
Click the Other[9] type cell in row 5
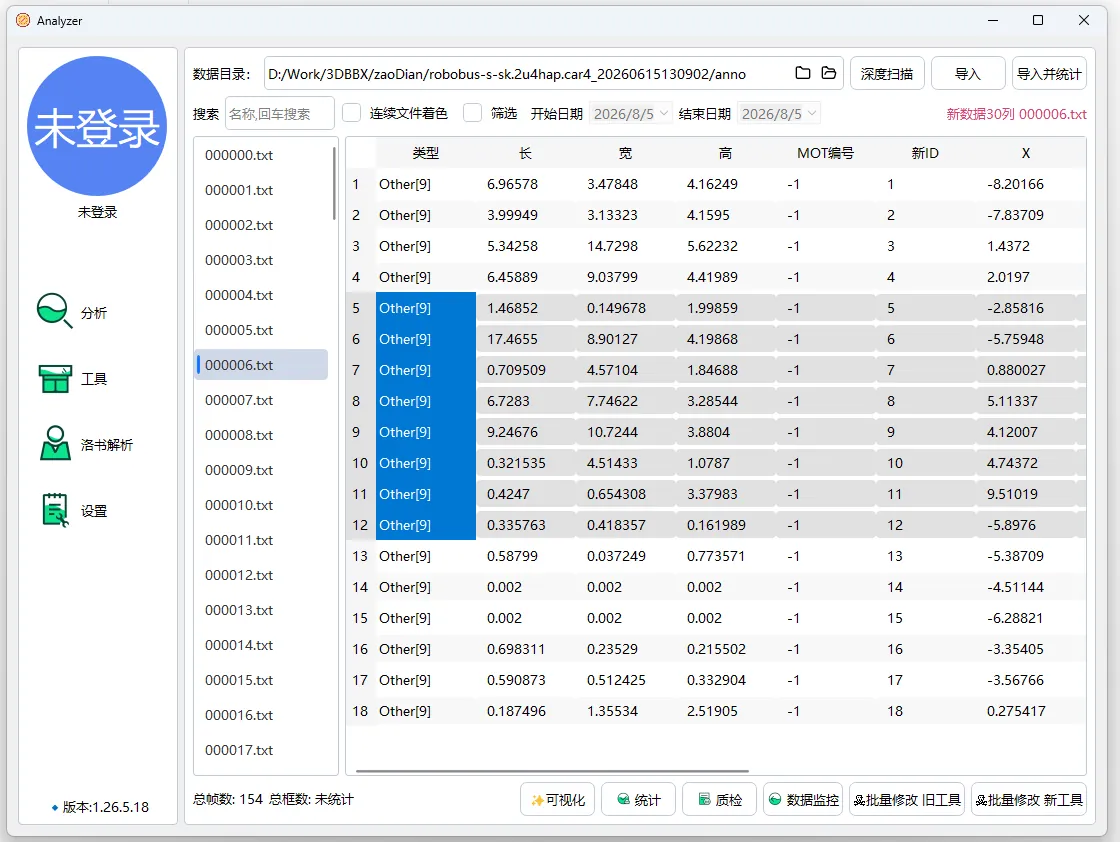pyautogui.click(x=426, y=309)
